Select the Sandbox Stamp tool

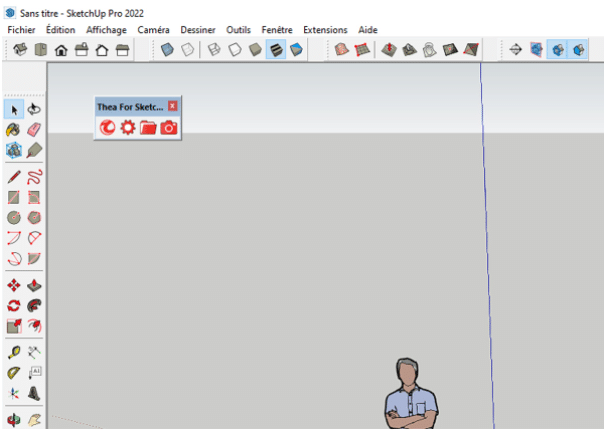click(x=409, y=49)
